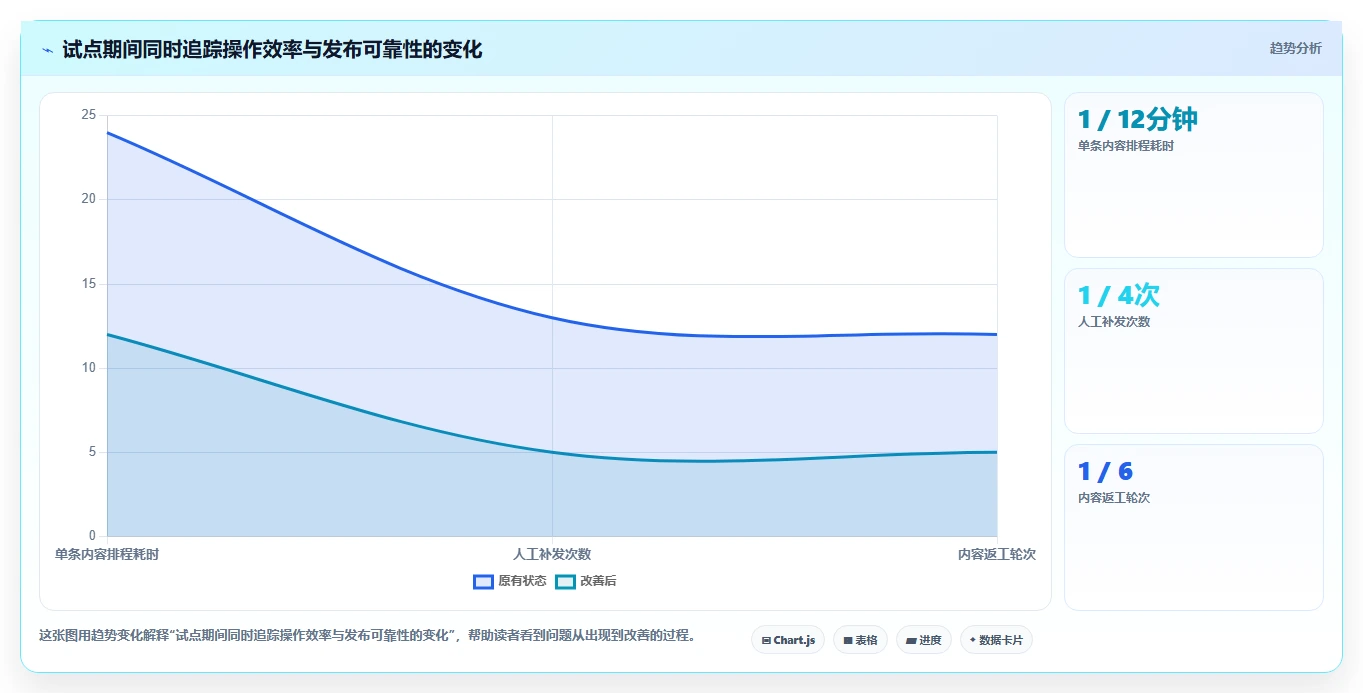Toggle the 原有状态 legend item
Image resolution: width=1363 pixels, height=693 pixels.
[509, 581]
